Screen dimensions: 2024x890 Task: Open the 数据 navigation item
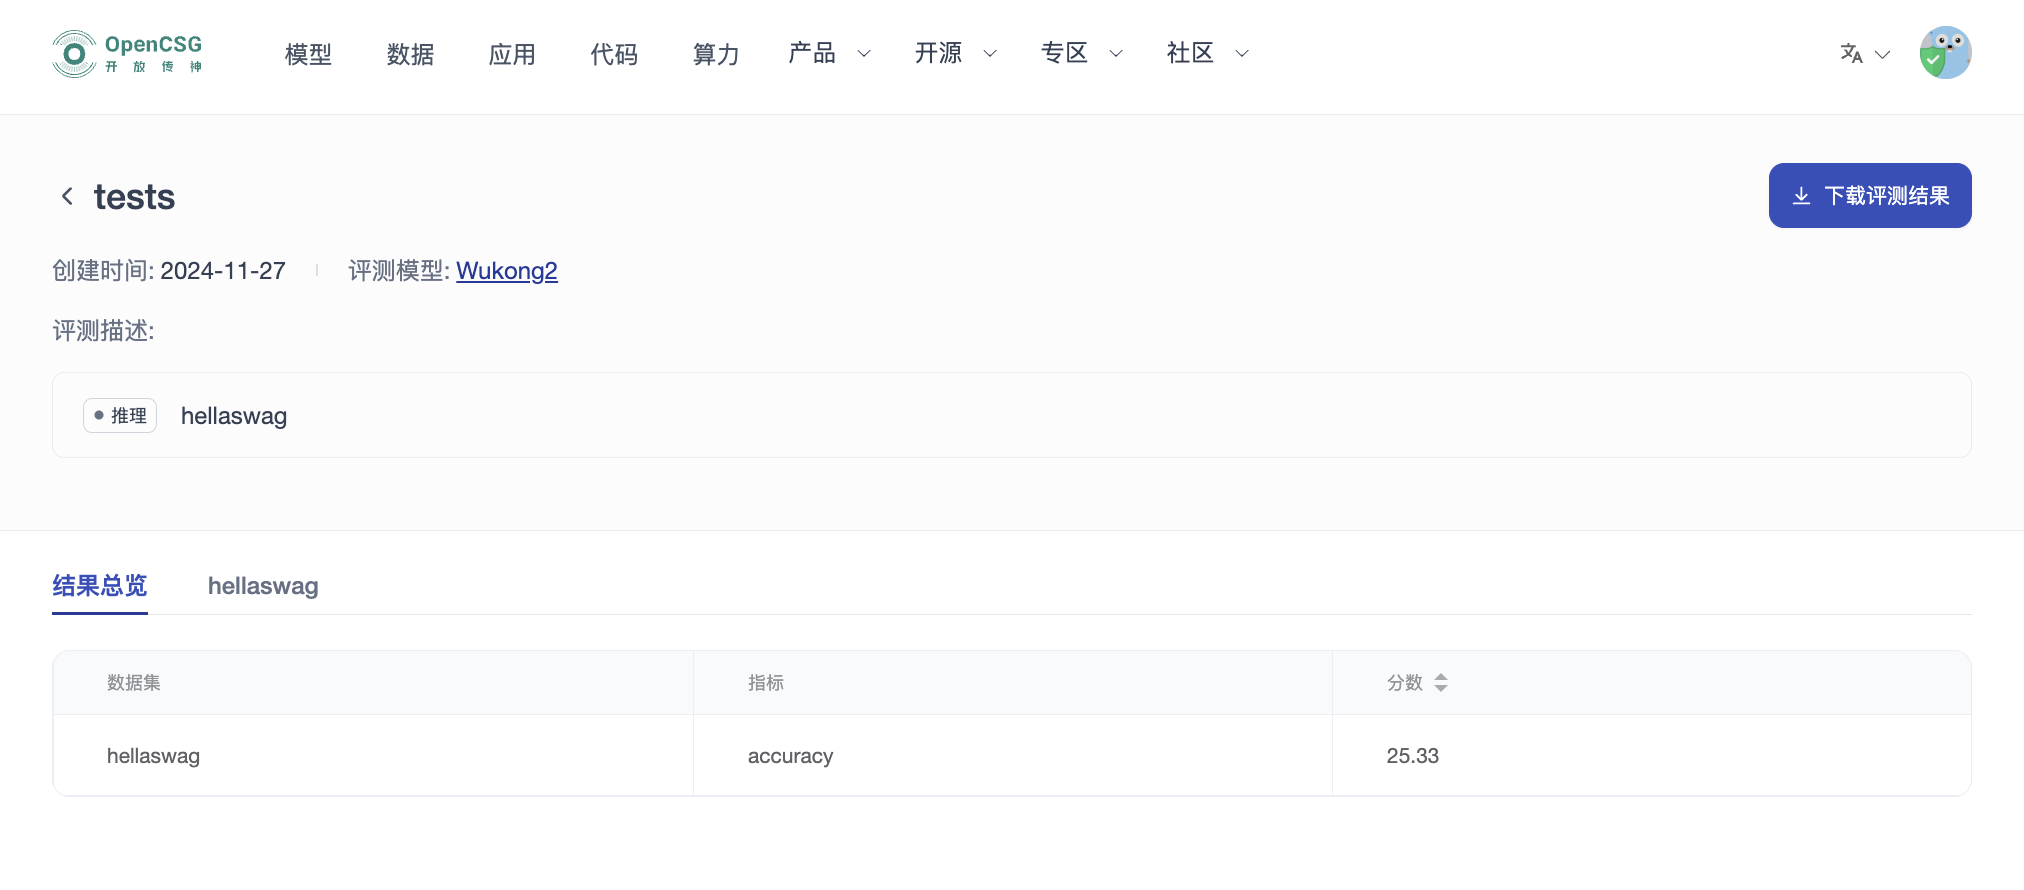tap(410, 54)
